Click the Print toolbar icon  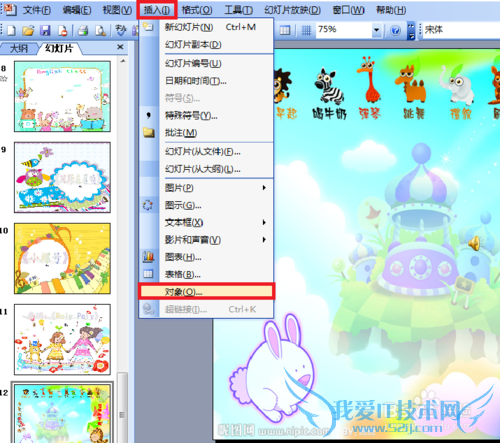pyautogui.click(x=82, y=30)
